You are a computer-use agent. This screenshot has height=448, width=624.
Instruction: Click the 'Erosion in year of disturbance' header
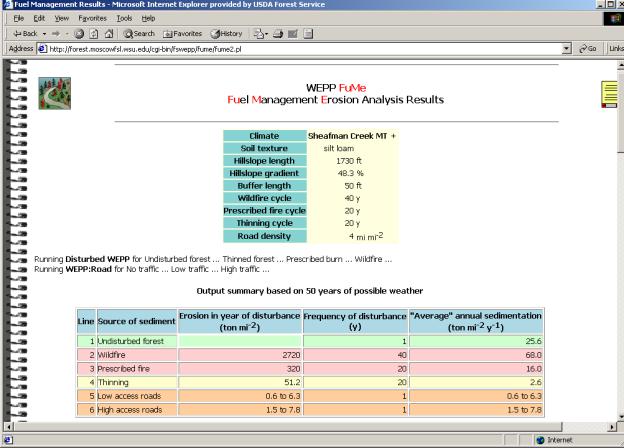(x=240, y=321)
